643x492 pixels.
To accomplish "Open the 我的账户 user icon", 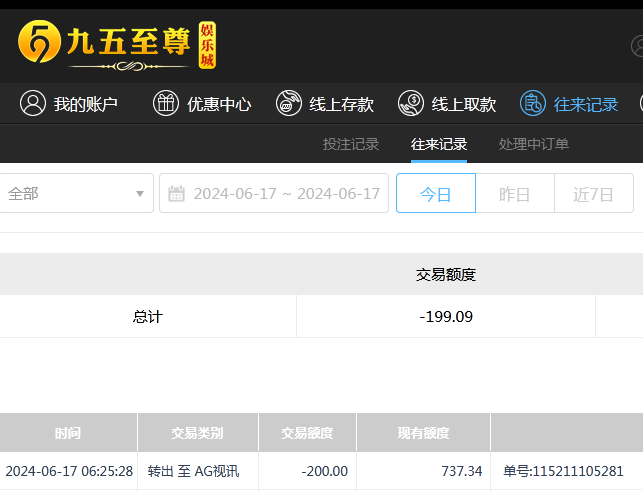I will [33, 103].
